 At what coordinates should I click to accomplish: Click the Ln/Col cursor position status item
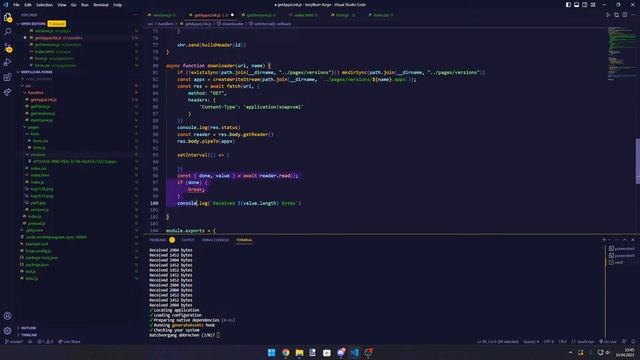point(498,342)
